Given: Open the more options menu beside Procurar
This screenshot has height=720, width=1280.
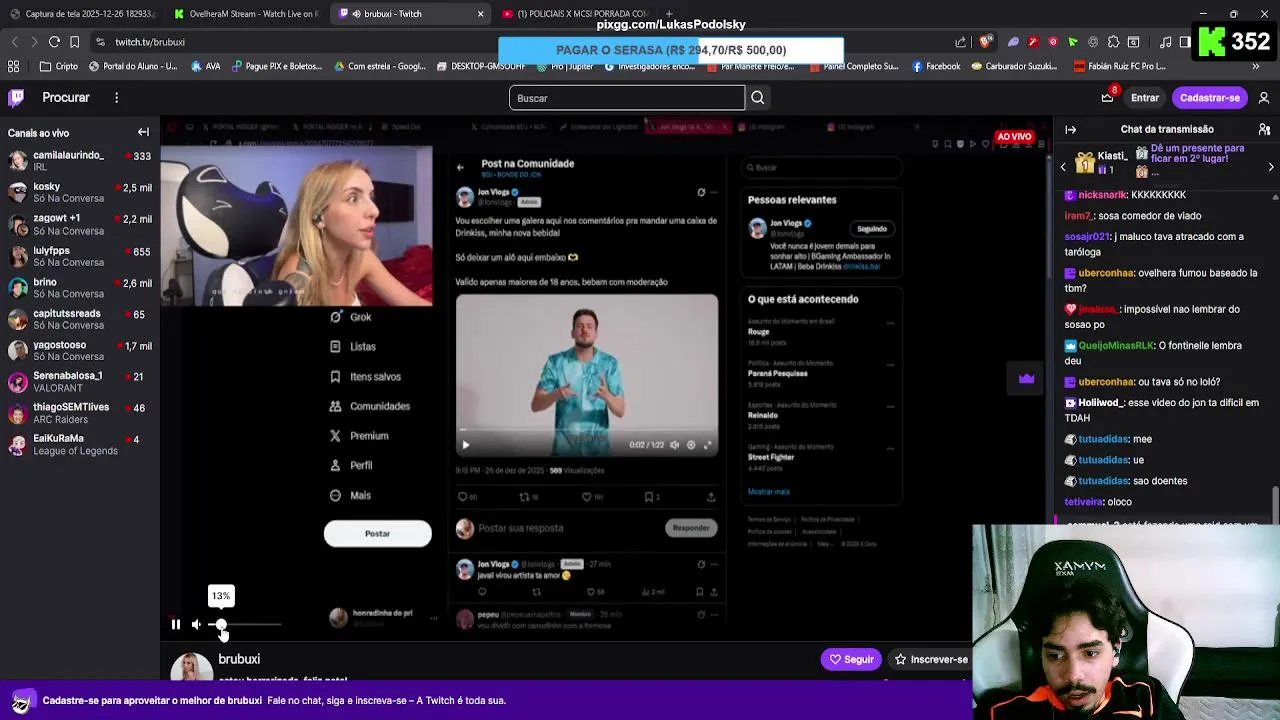Looking at the screenshot, I should click(116, 98).
